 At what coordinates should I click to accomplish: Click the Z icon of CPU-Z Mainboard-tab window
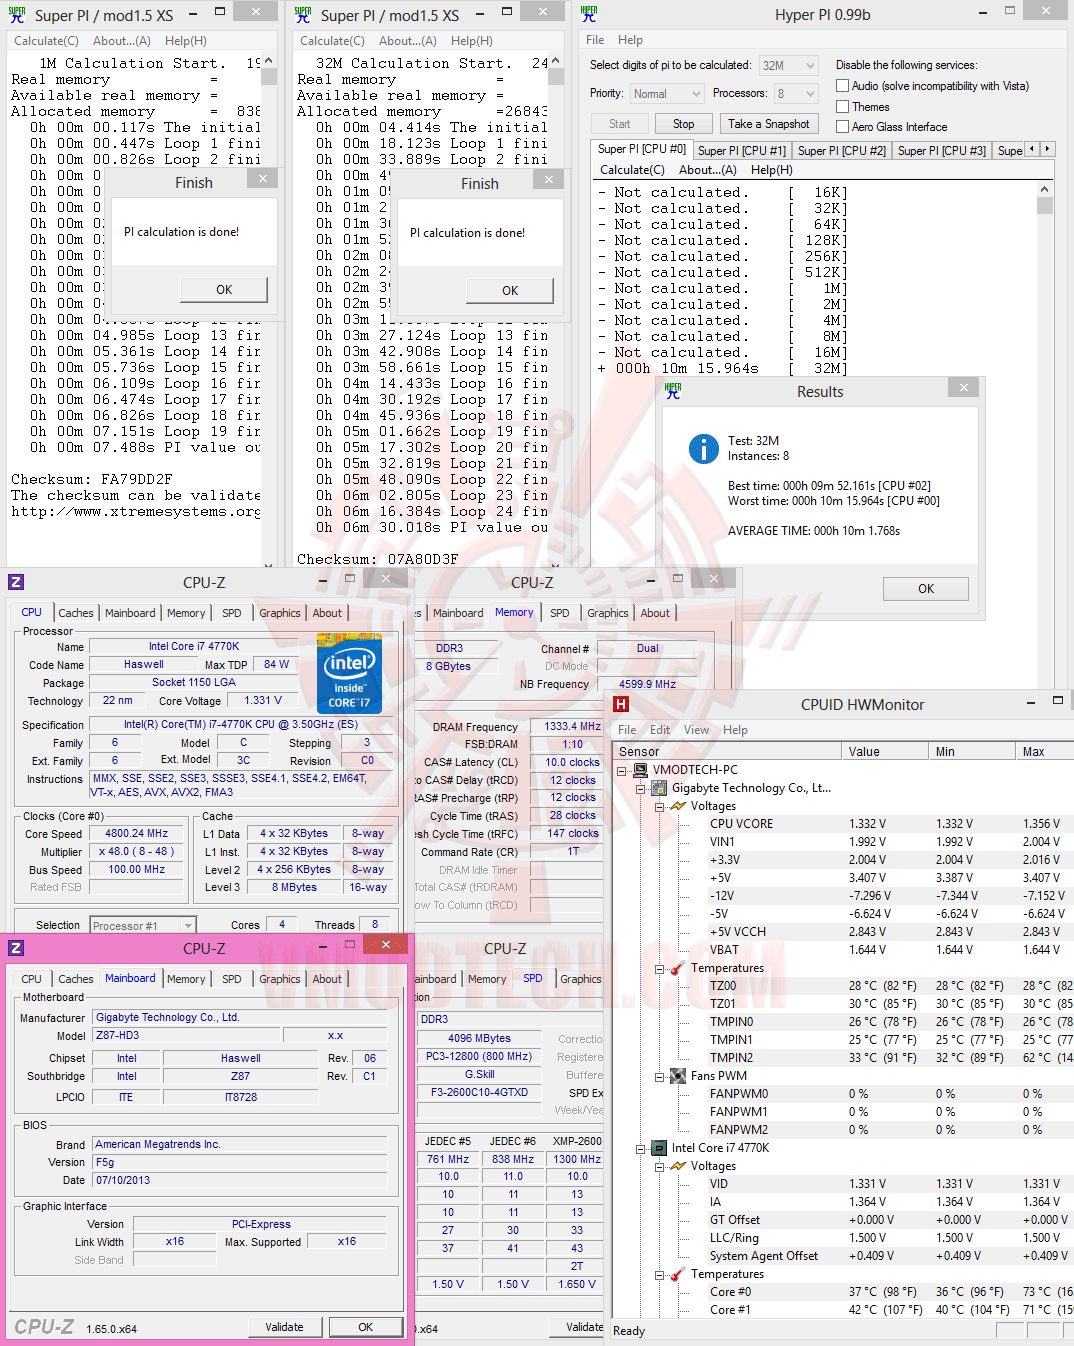(x=16, y=948)
